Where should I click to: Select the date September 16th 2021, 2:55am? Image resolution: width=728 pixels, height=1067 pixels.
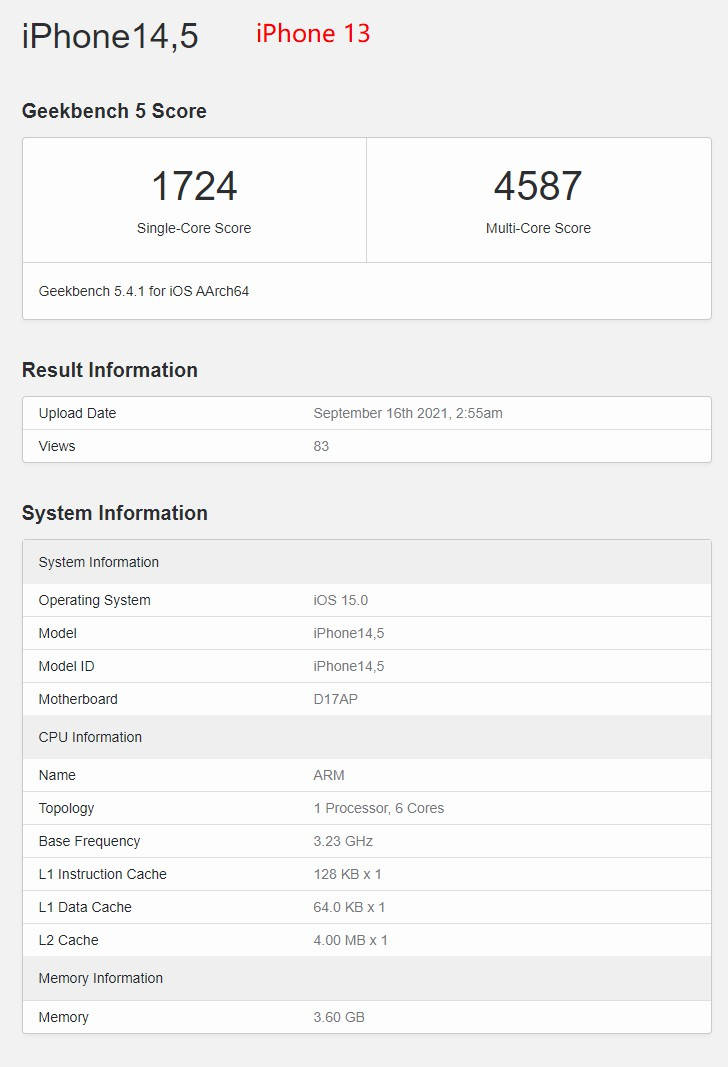[408, 413]
